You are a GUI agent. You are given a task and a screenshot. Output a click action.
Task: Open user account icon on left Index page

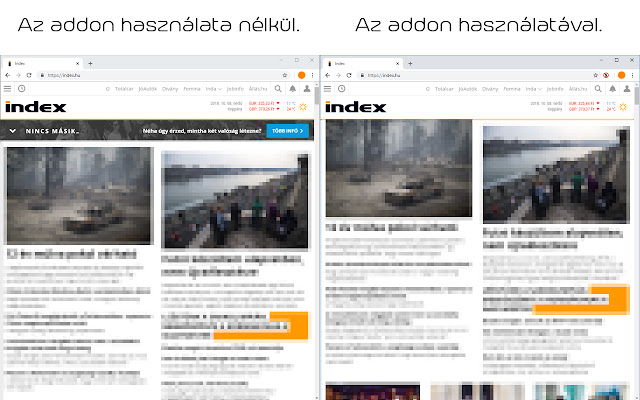click(x=307, y=89)
